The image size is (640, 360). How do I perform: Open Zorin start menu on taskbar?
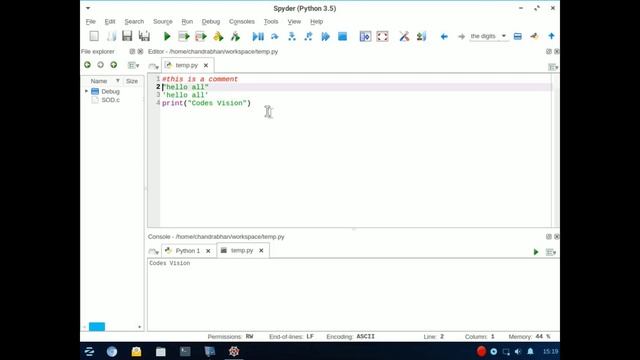pyautogui.click(x=89, y=351)
